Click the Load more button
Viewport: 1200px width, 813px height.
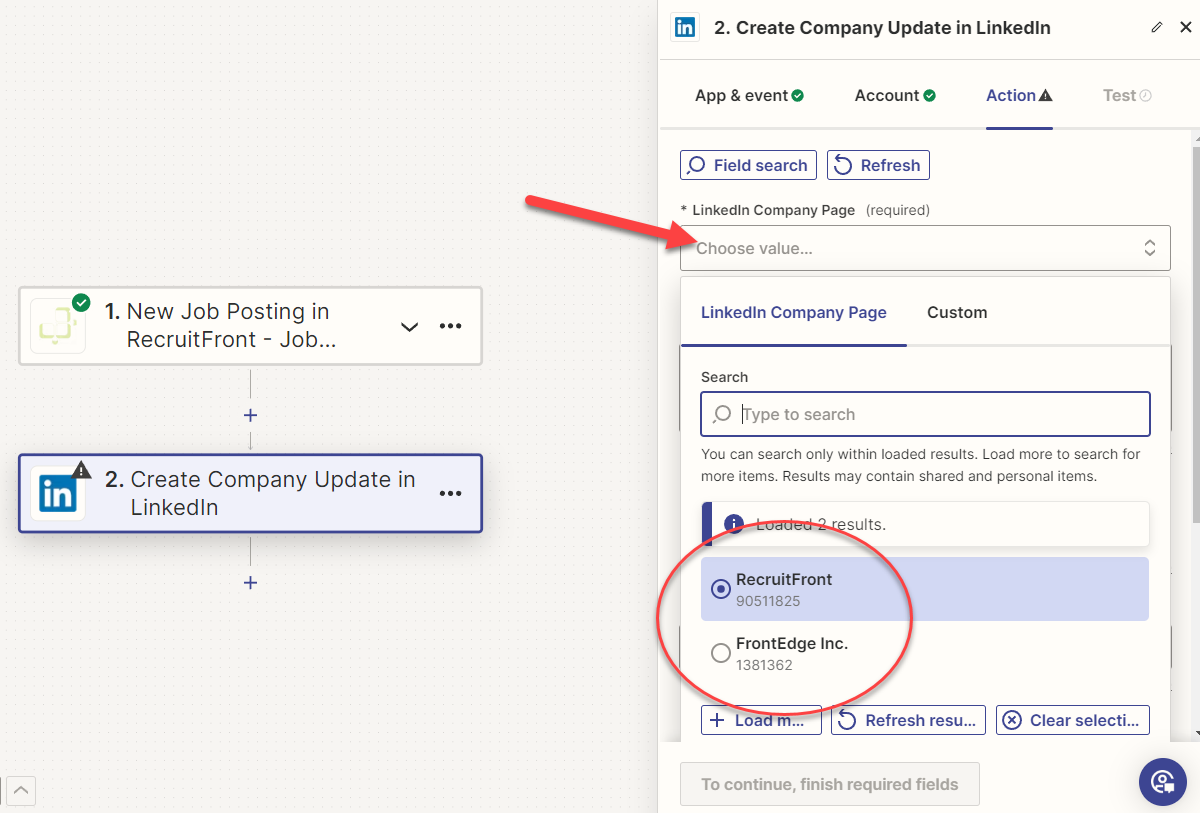(x=761, y=720)
